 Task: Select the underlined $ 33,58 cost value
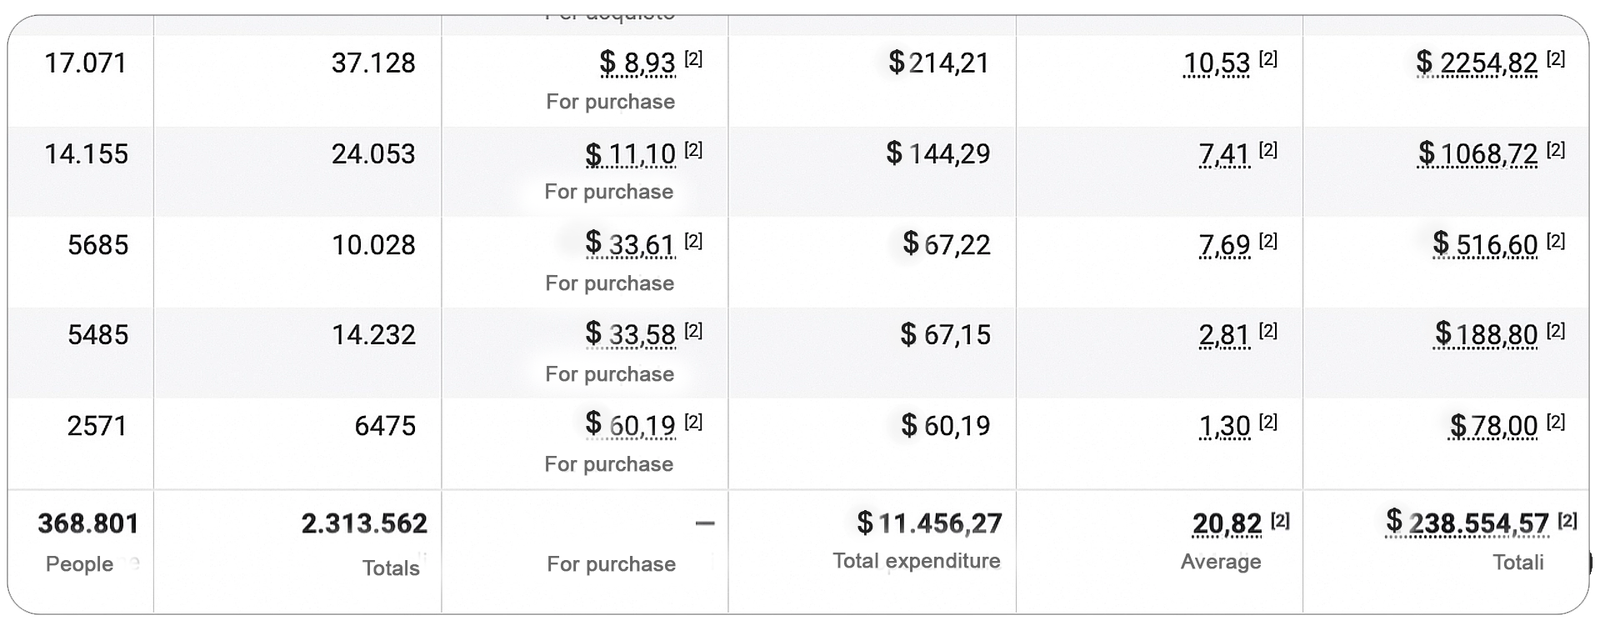point(630,335)
